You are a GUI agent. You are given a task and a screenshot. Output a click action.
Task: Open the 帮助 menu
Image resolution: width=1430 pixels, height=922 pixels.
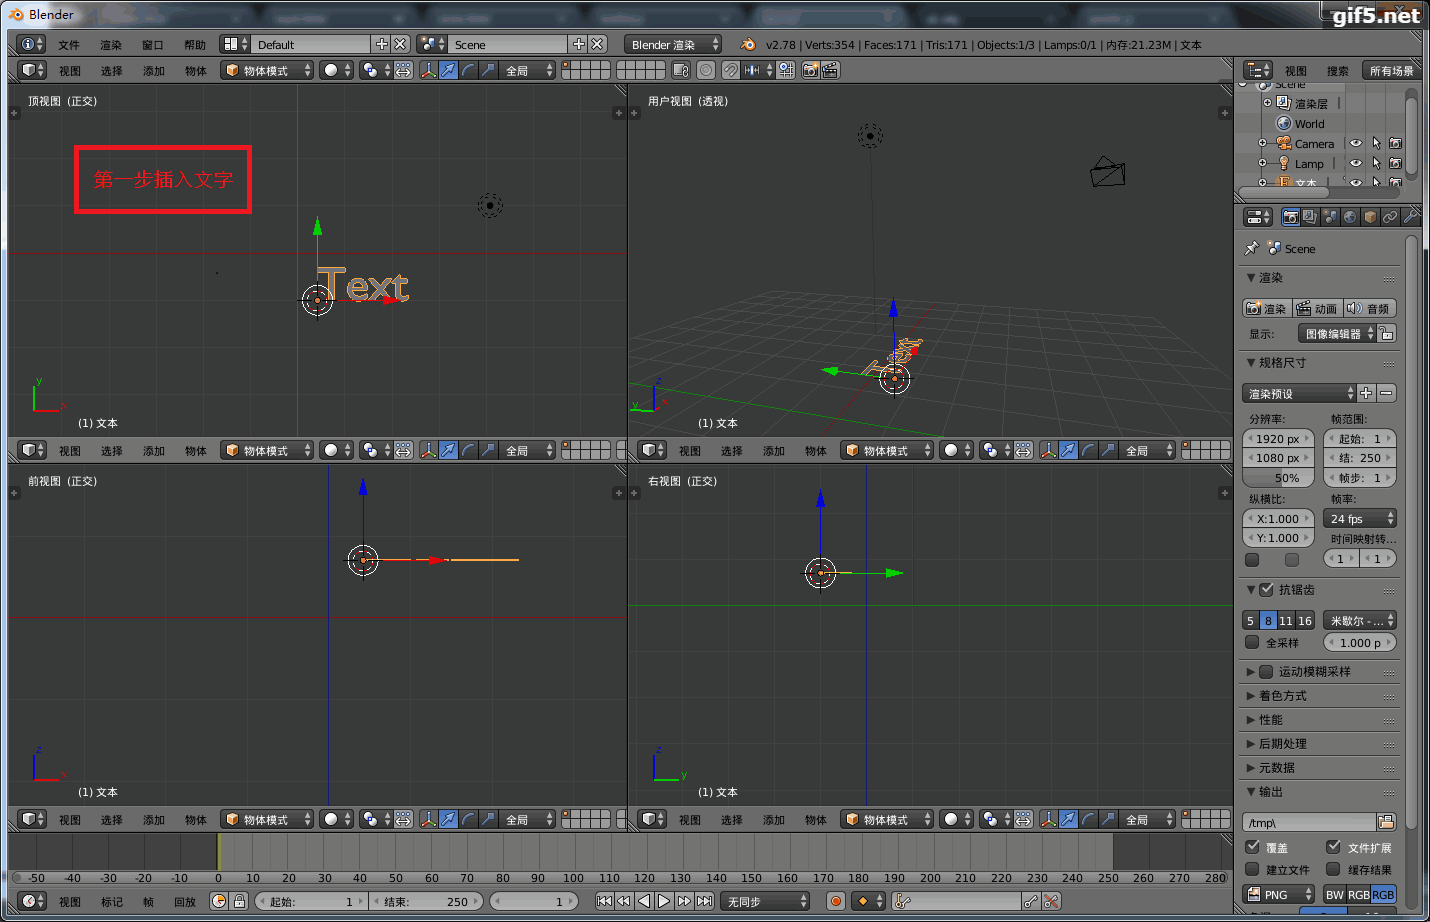[195, 45]
